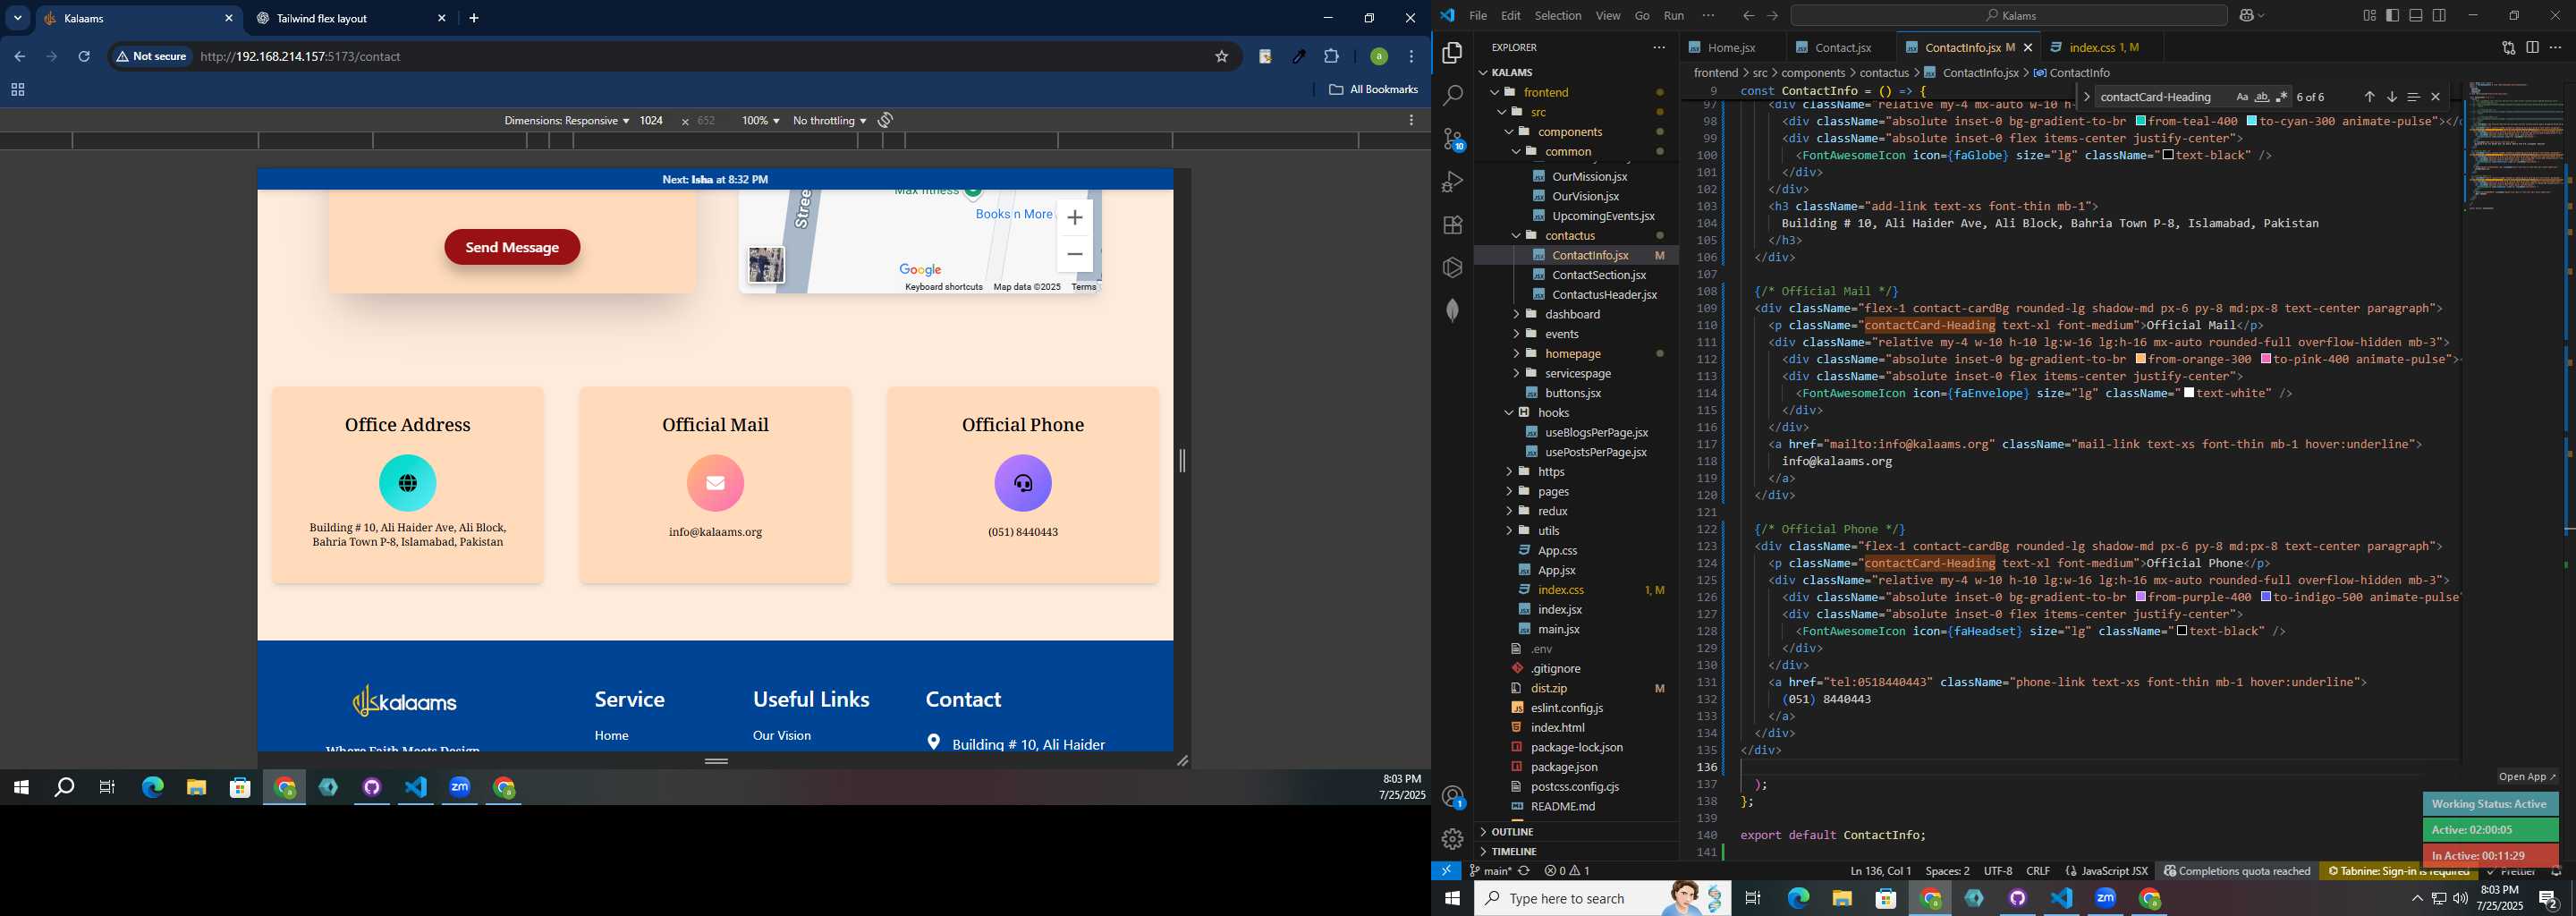Image resolution: width=2576 pixels, height=916 pixels.
Task: Open the Search view in VS Code sidebar
Action: 1452,96
